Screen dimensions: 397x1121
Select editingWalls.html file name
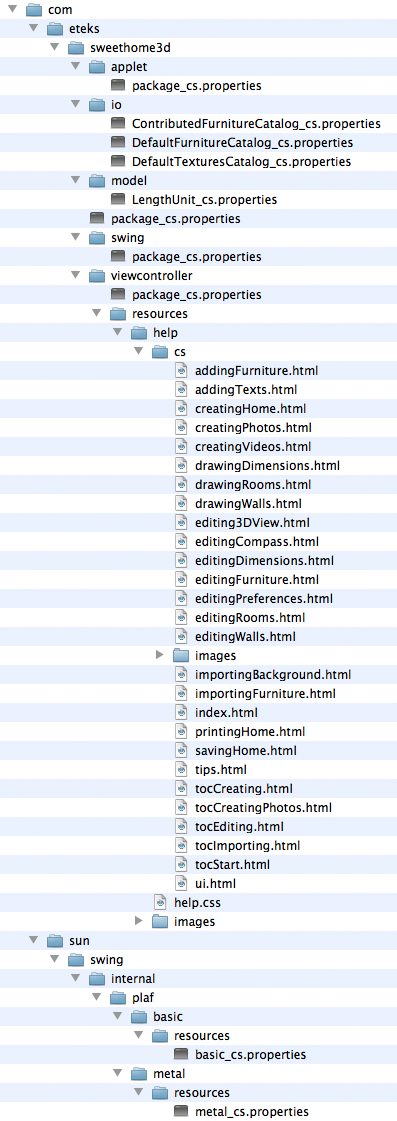tap(245, 636)
